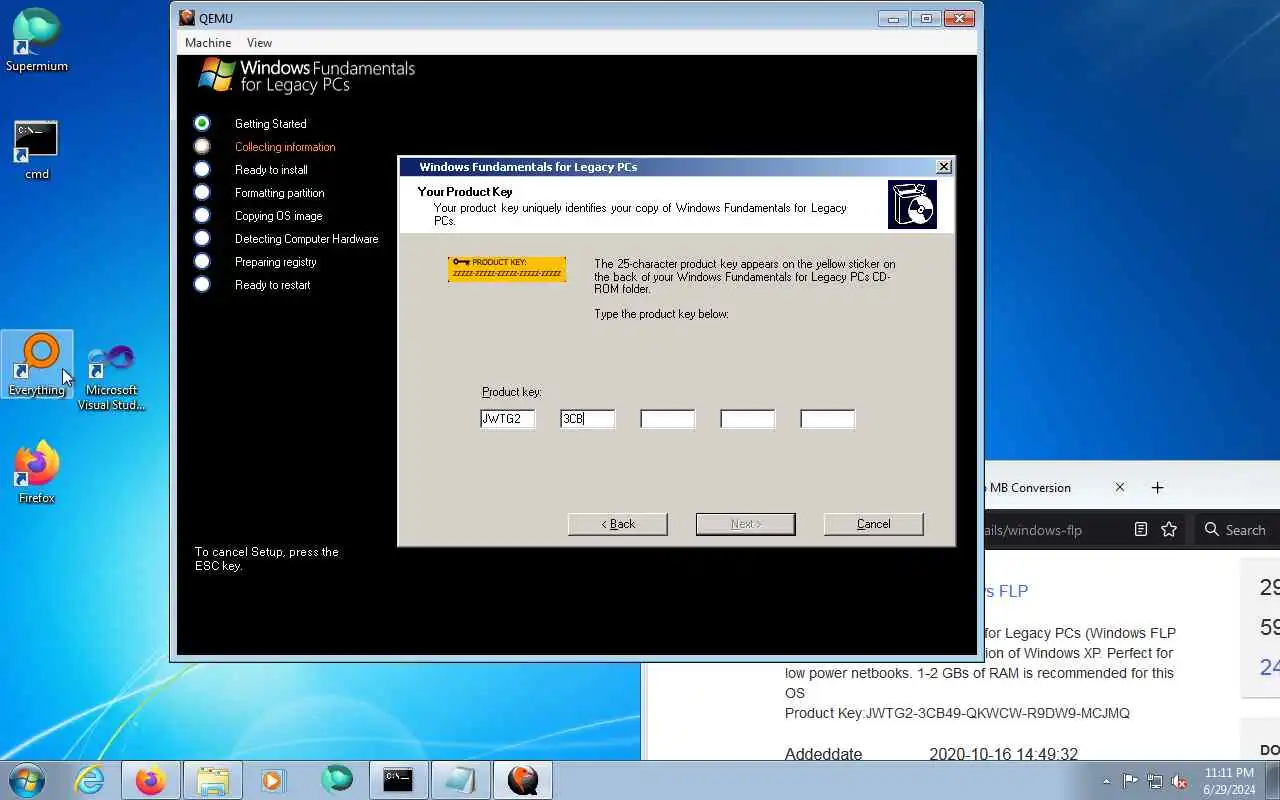Close the MB Conversion tab in Firefox
The height and width of the screenshot is (800, 1280).
(1120, 488)
